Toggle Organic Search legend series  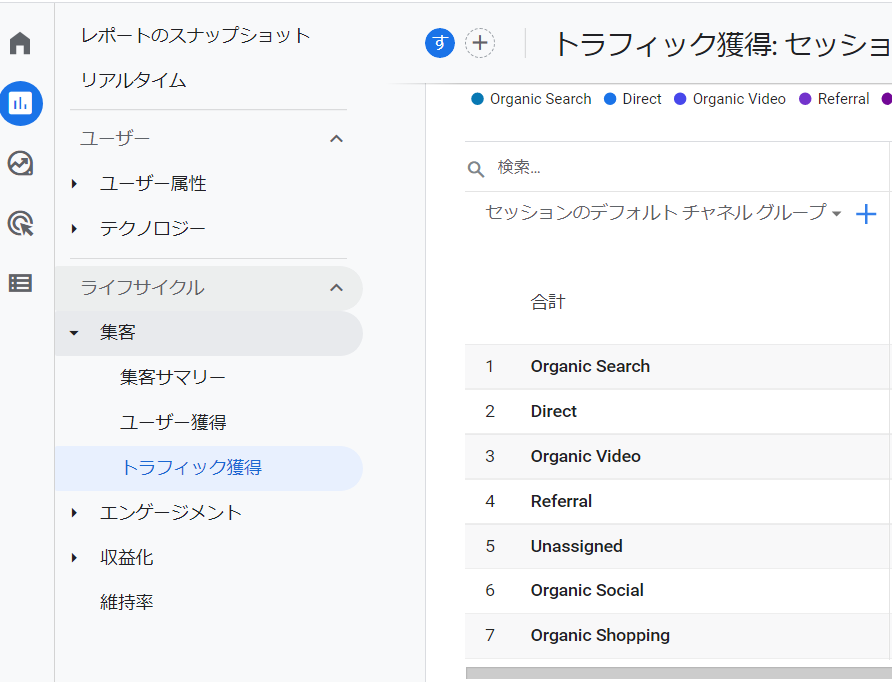click(531, 99)
